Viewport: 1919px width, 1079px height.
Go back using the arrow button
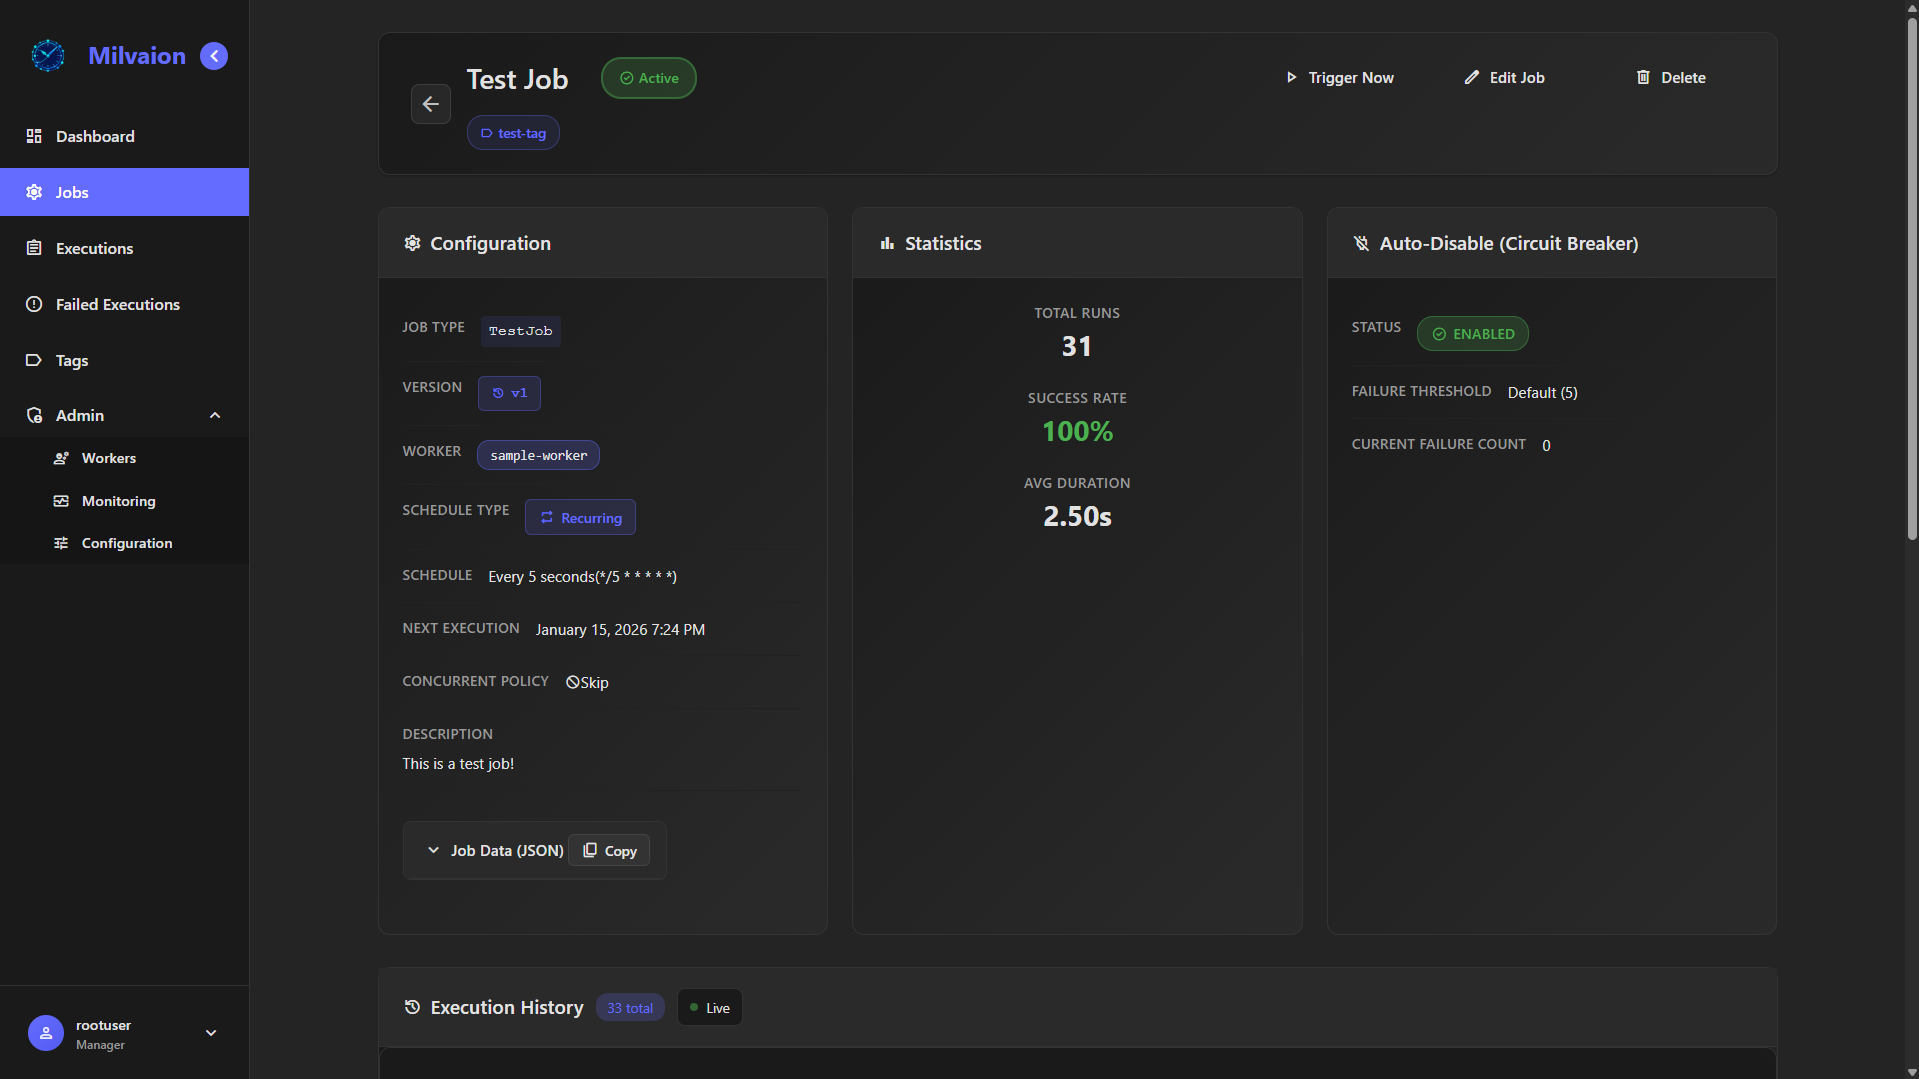(x=430, y=104)
